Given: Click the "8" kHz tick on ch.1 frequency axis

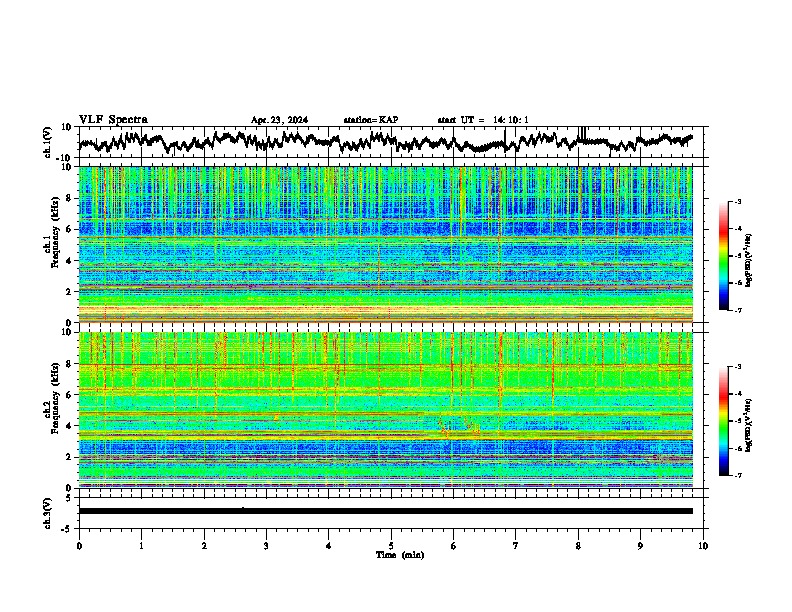Looking at the screenshot, I should 69,198.
